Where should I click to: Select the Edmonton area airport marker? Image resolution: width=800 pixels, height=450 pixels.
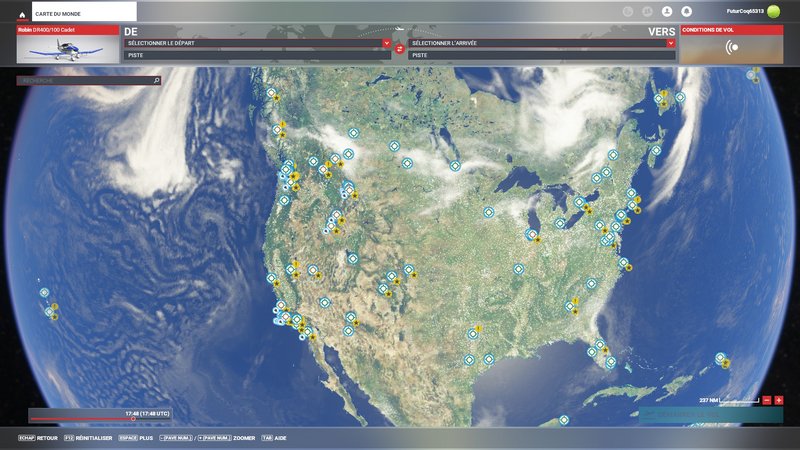tap(353, 133)
